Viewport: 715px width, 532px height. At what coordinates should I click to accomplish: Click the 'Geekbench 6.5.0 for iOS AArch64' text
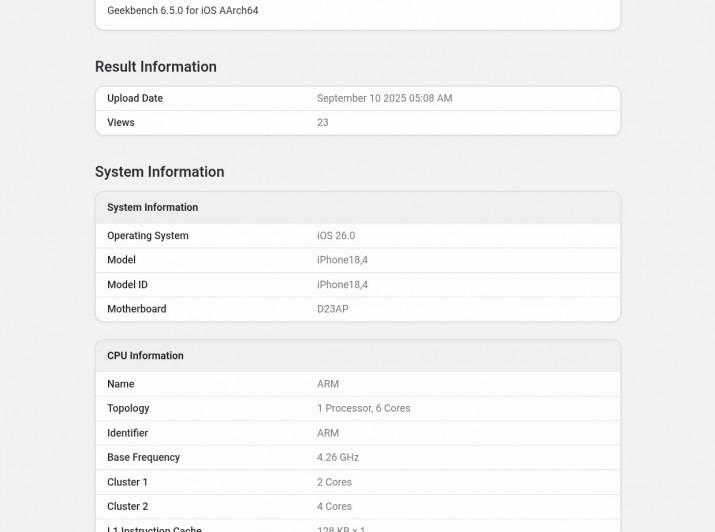(x=182, y=10)
